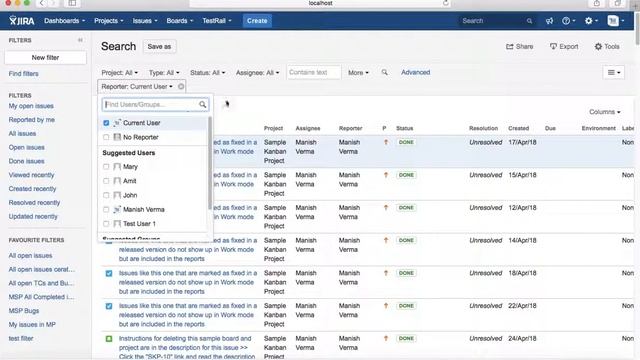Click the browser back arrow

42,3
